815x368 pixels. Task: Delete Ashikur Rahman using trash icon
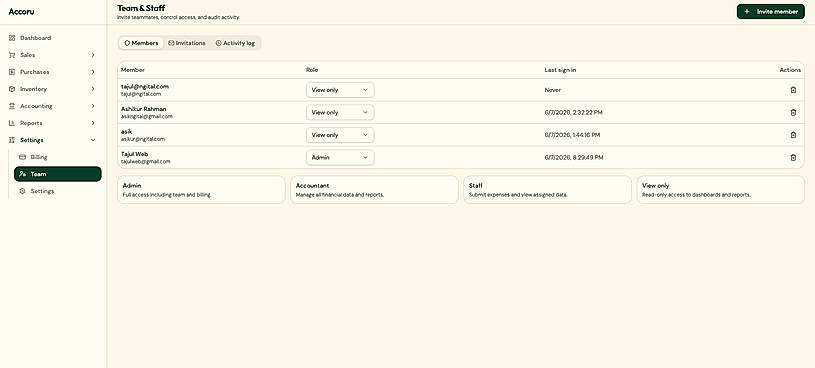tap(793, 112)
